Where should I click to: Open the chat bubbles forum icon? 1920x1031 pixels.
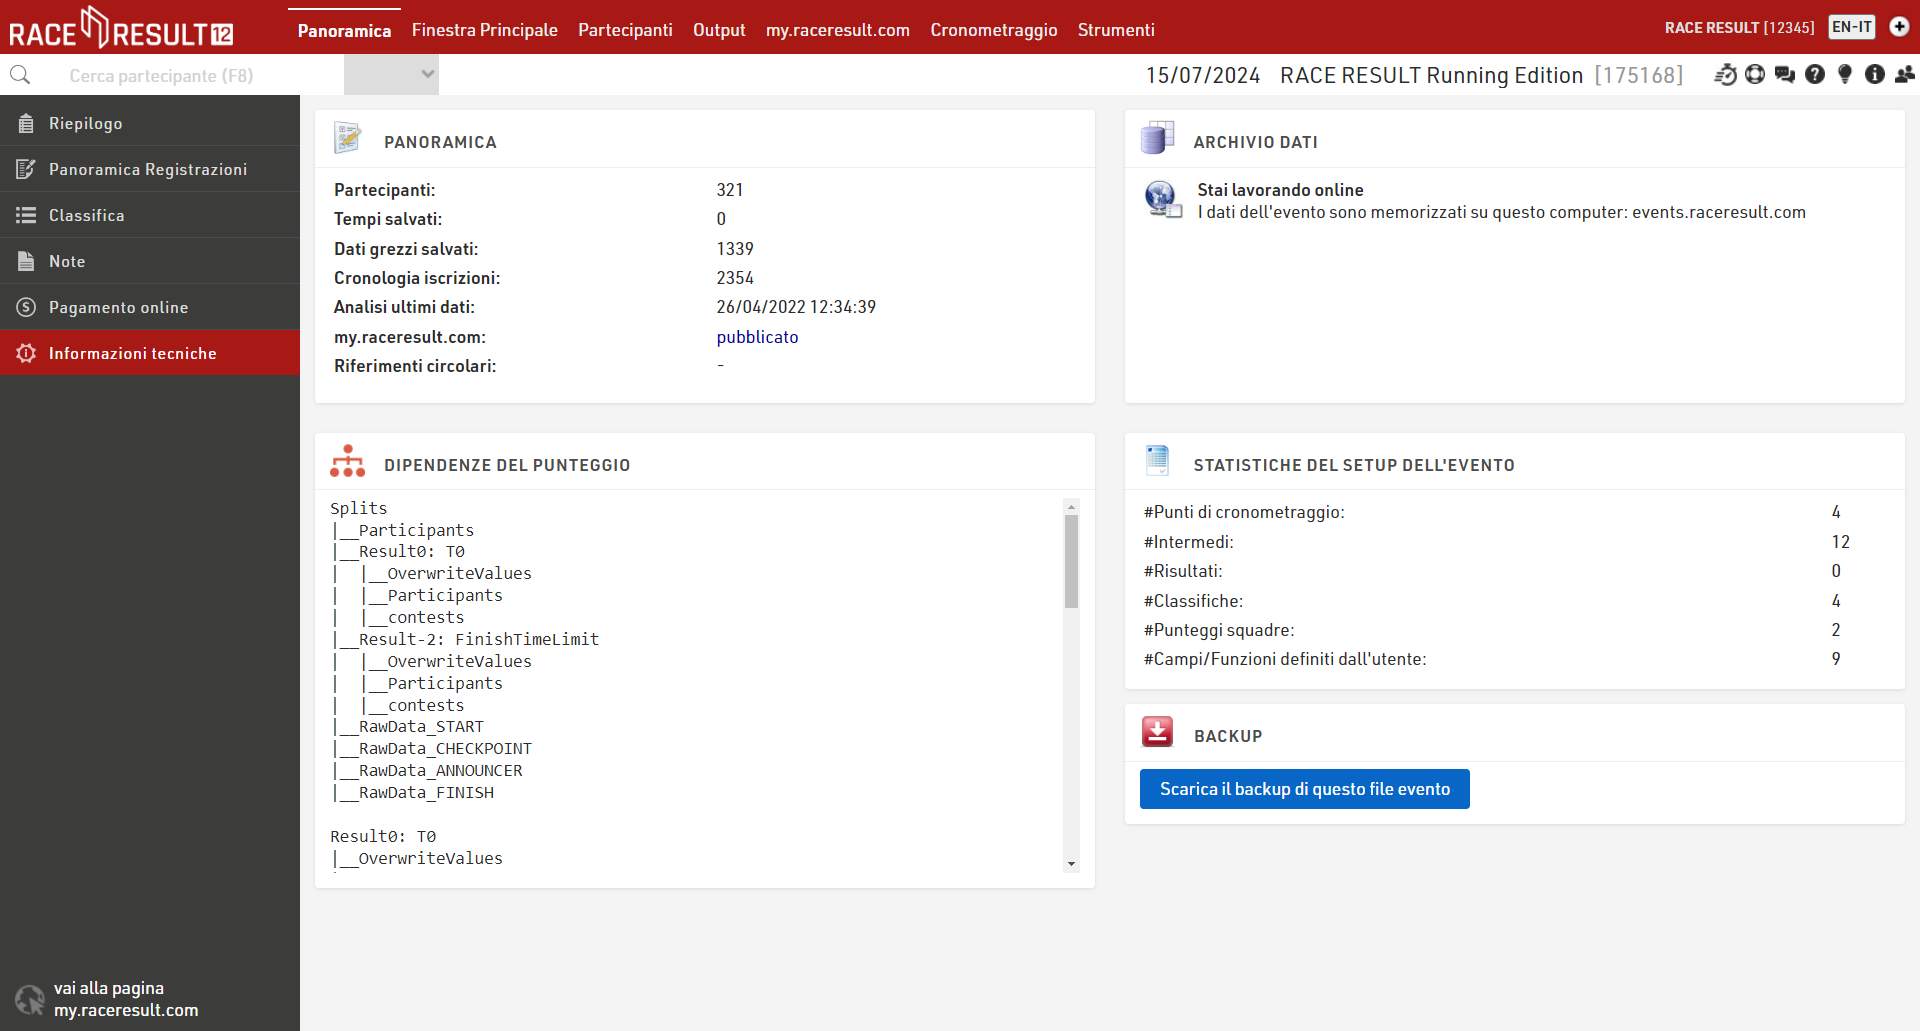pos(1785,75)
